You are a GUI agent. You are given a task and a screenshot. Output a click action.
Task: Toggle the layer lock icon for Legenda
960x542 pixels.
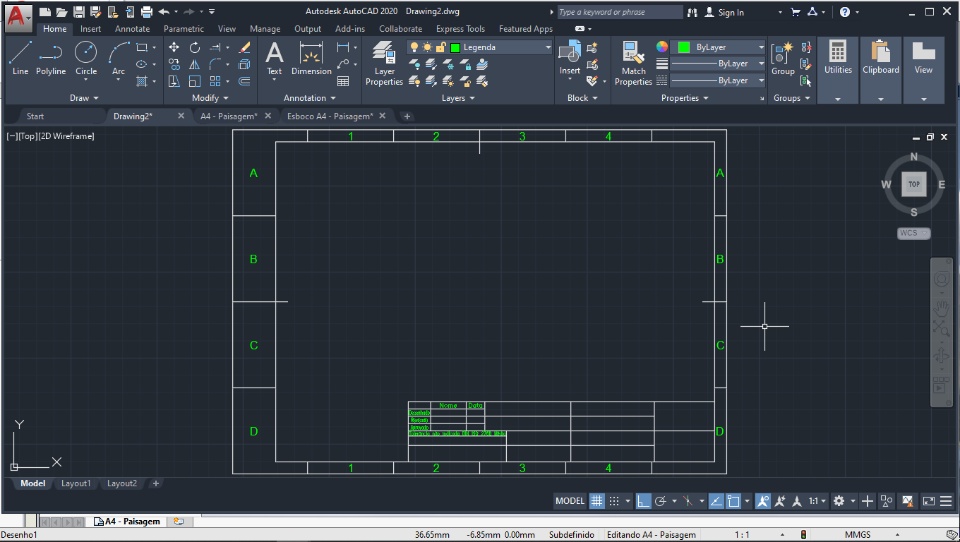click(x=440, y=47)
